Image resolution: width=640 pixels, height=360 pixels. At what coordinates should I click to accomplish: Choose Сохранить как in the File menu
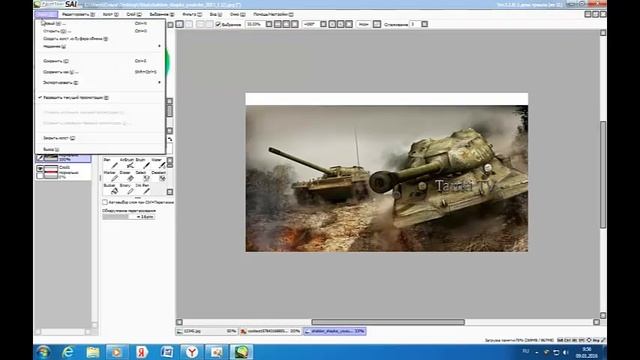(100, 72)
